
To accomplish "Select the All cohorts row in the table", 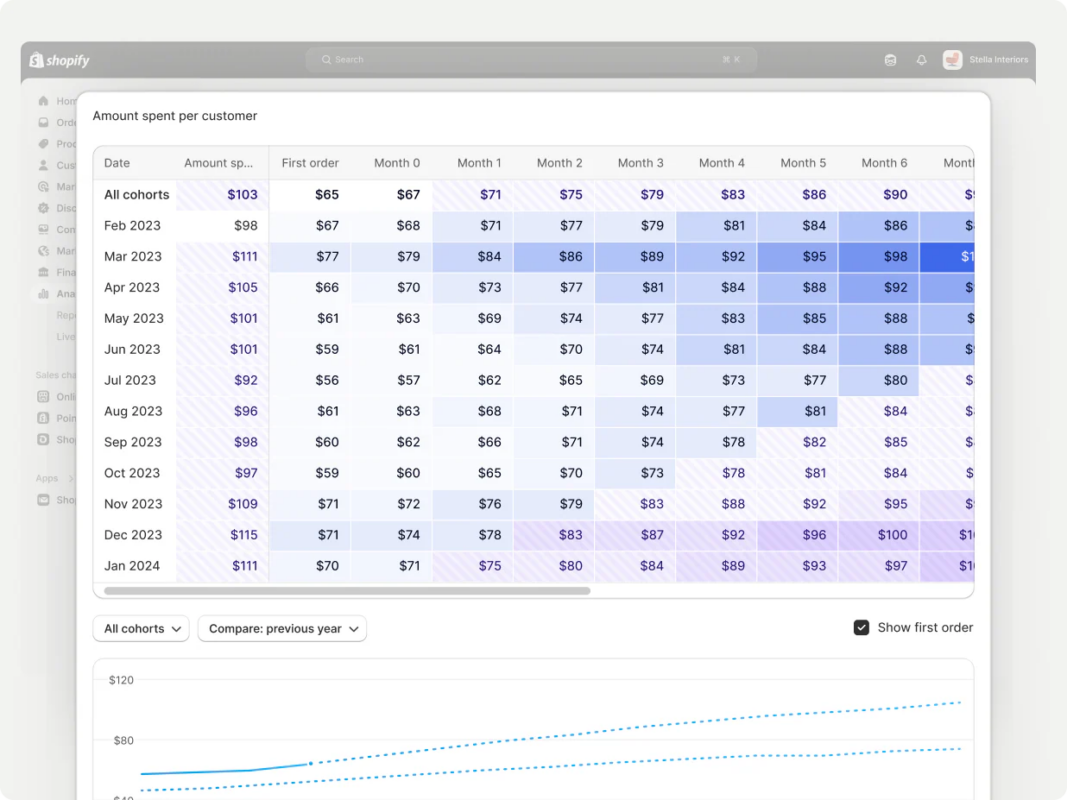I will click(x=136, y=194).
